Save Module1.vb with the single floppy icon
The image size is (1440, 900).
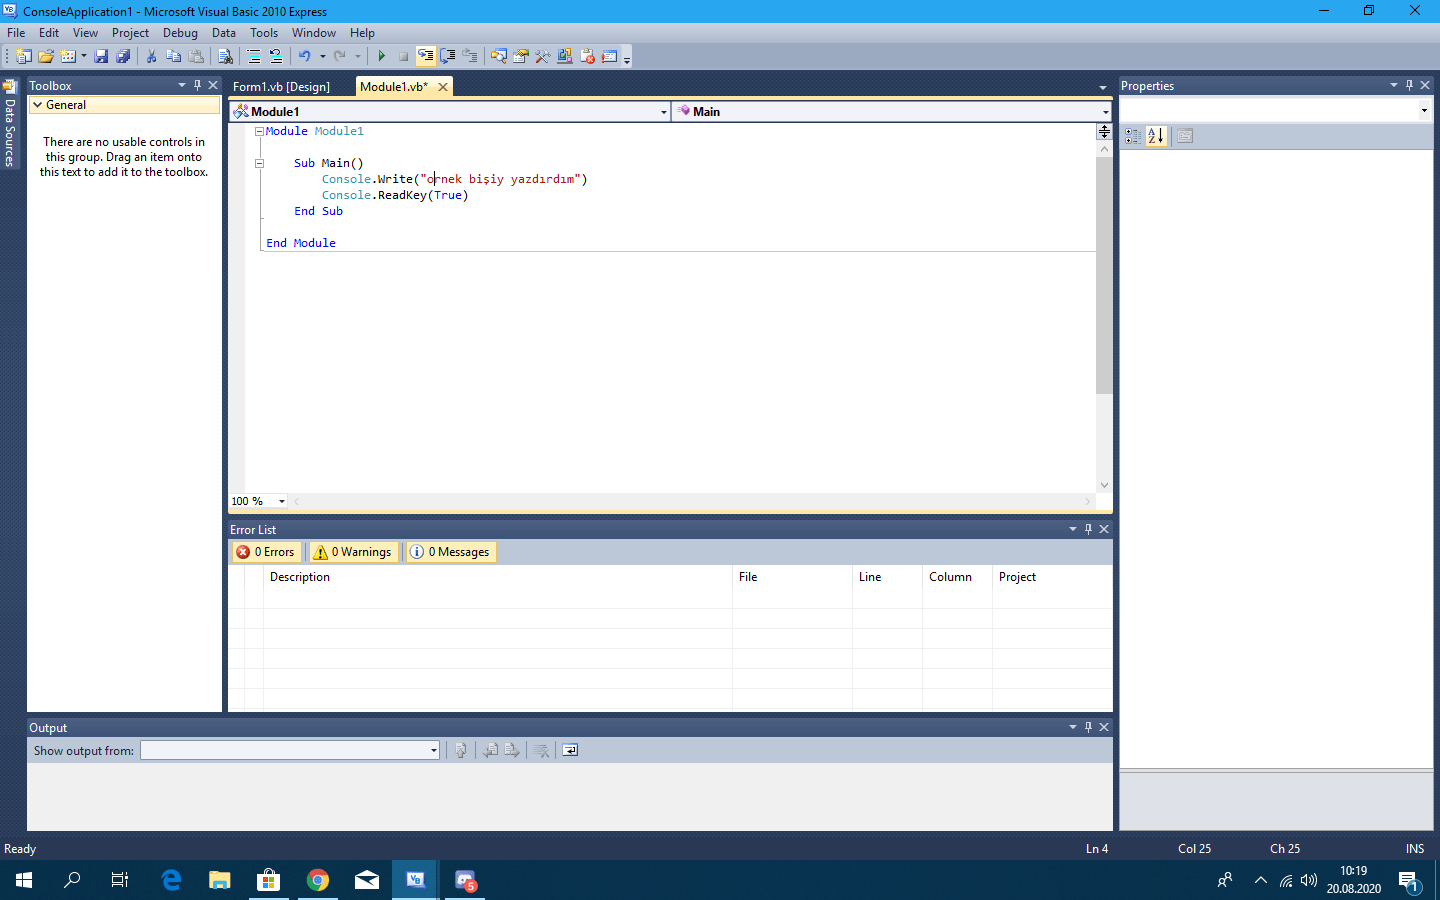[101, 56]
